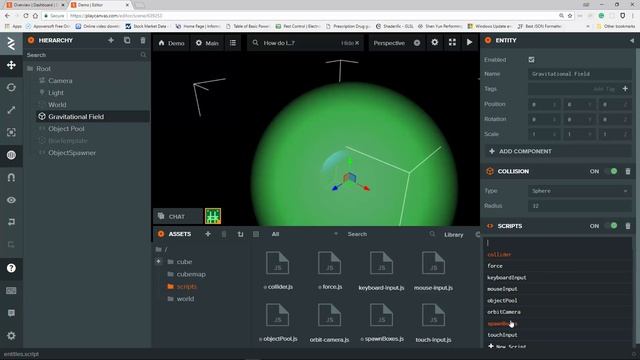Select the World entity in hierarchy
Viewport: 640px width, 360px height.
[57, 104]
